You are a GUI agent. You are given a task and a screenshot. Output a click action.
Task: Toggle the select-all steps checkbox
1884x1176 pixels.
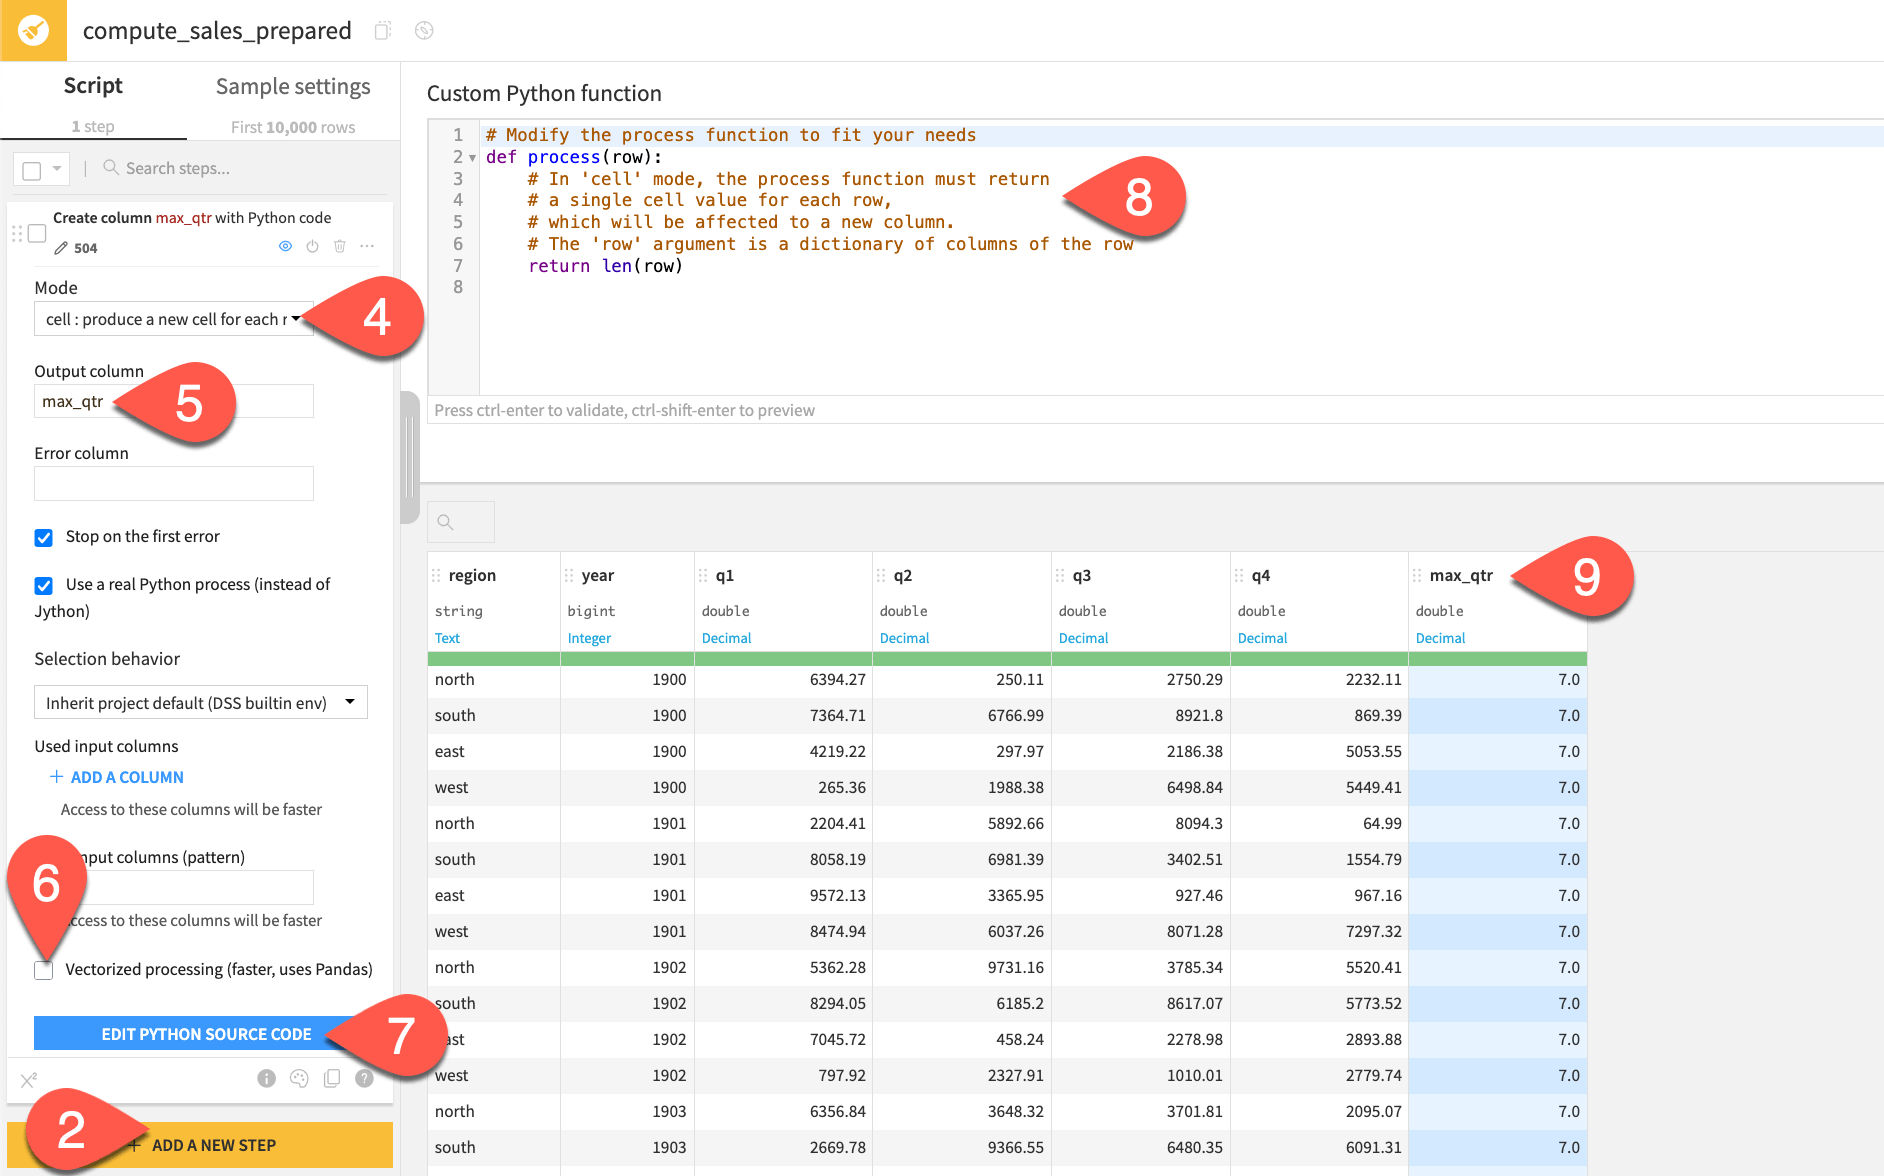click(32, 170)
